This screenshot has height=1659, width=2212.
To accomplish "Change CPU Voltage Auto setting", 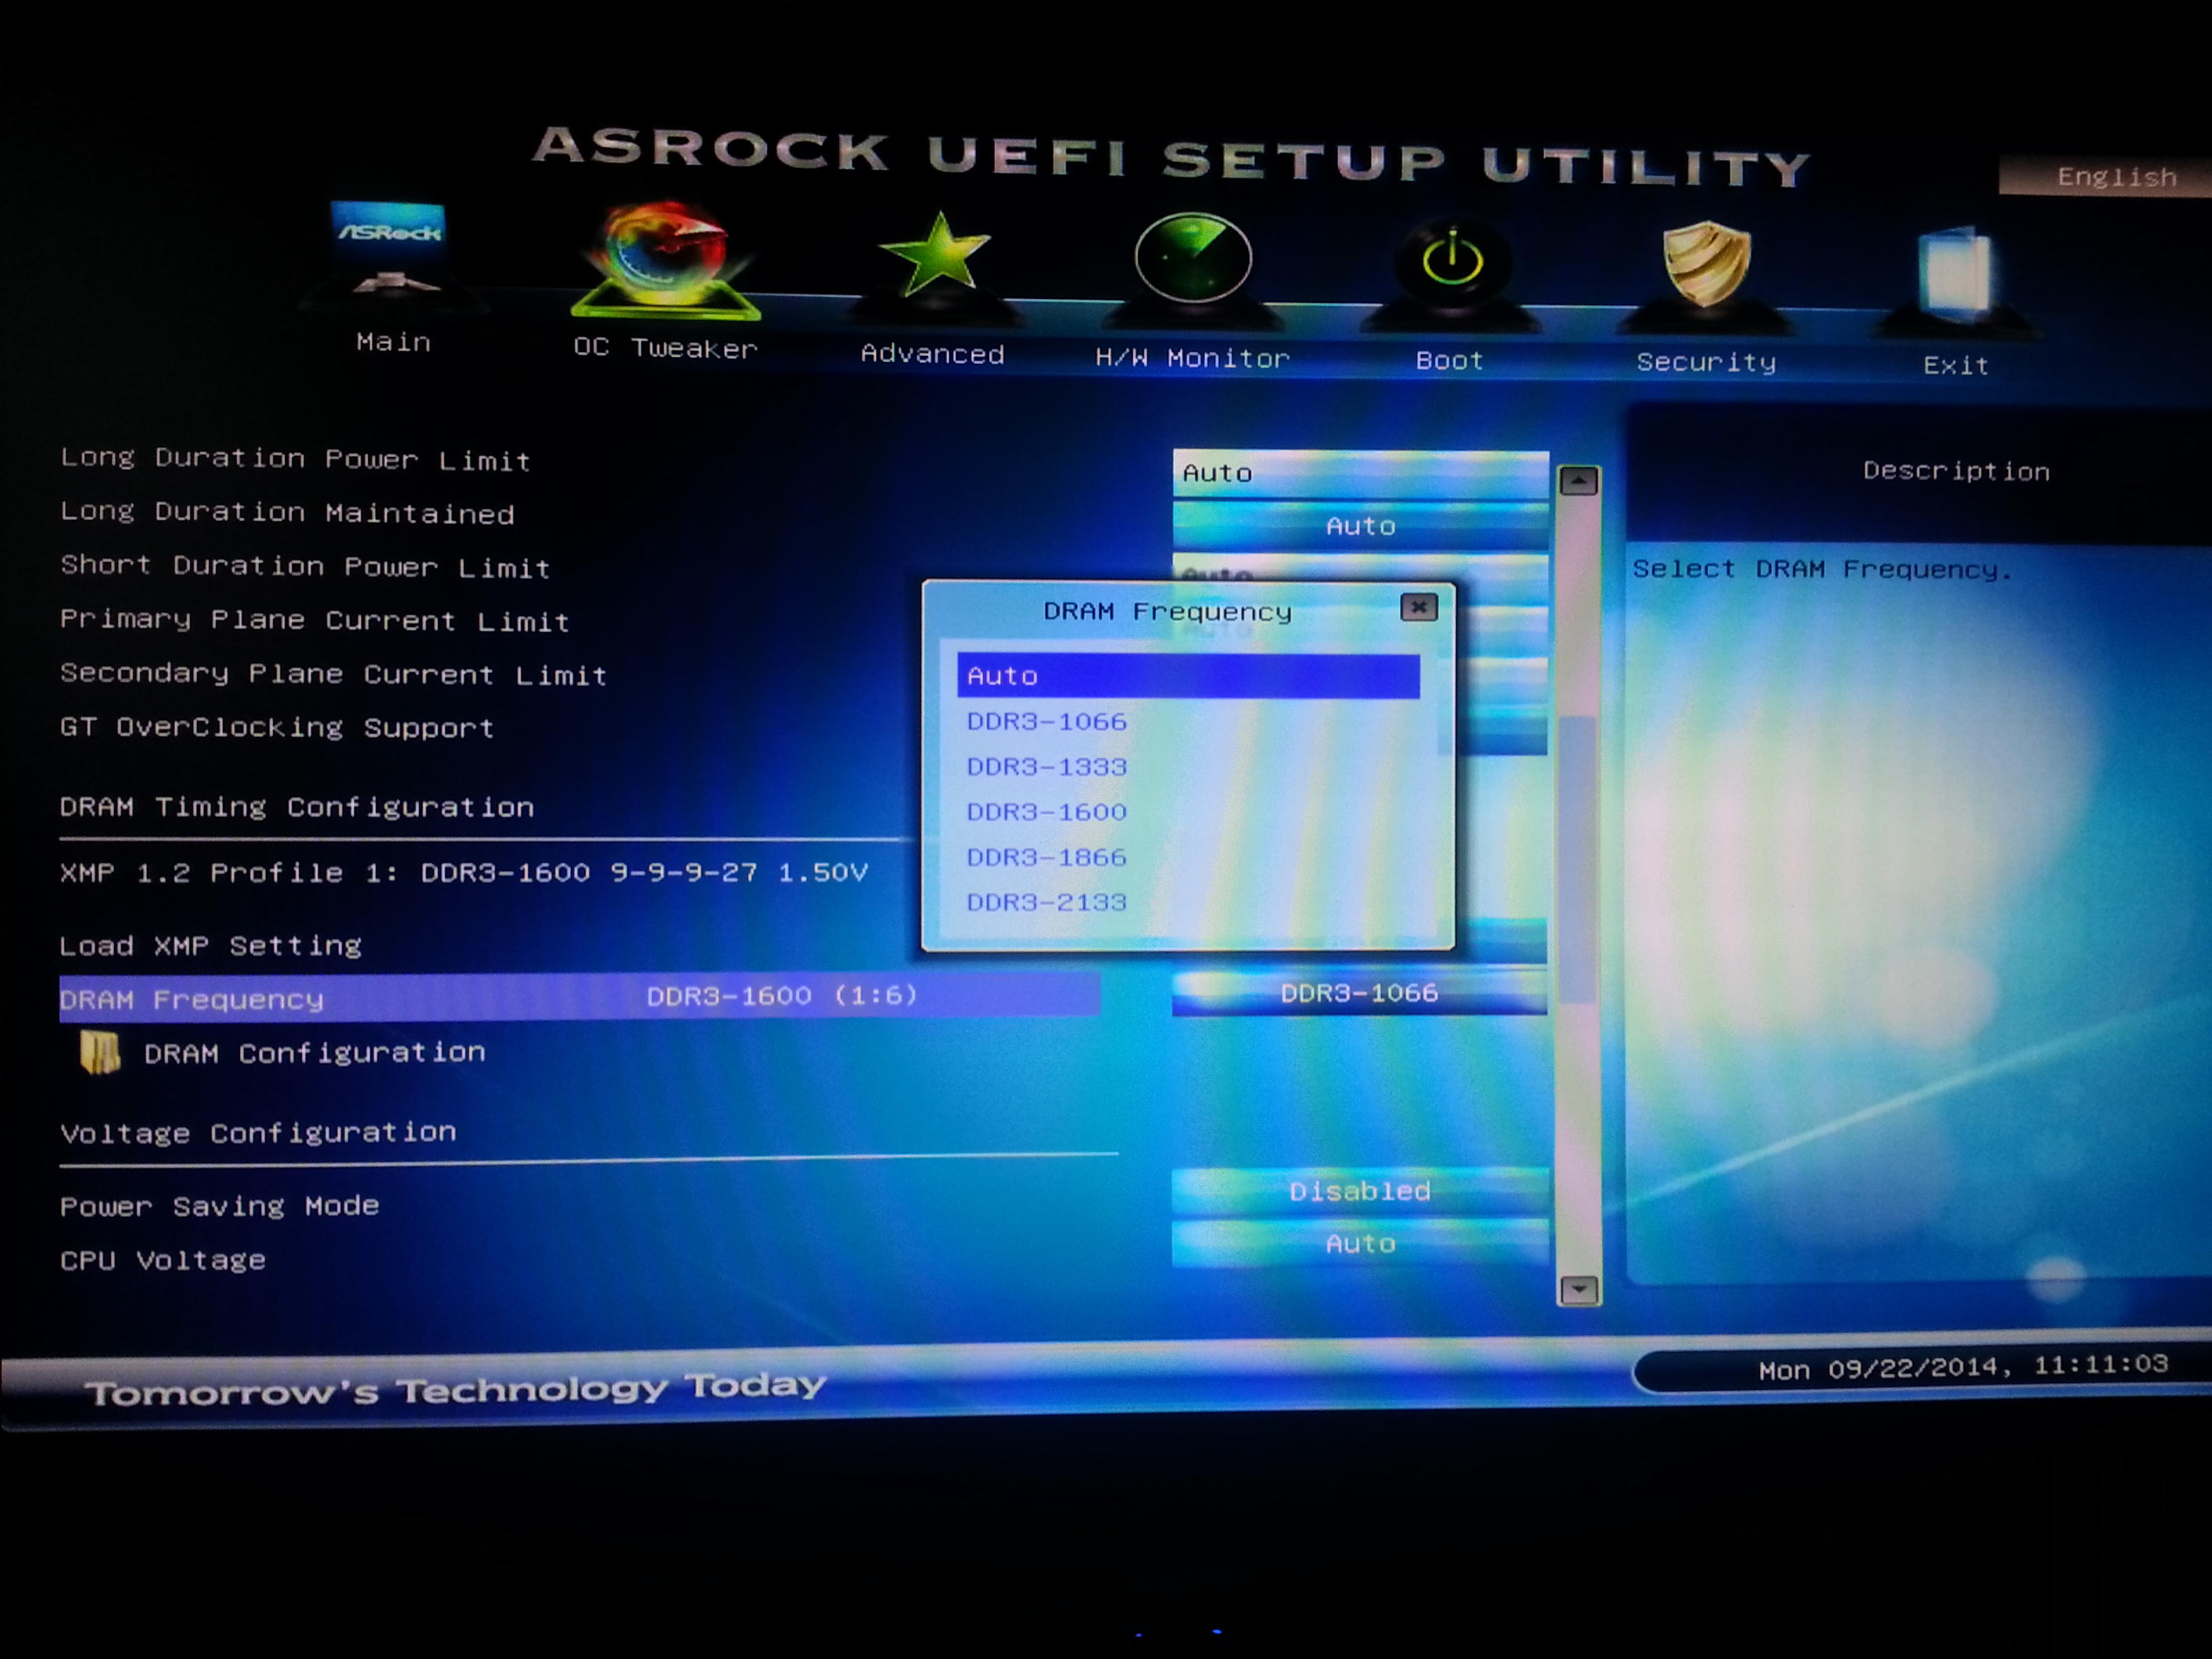I will coord(1359,1244).
